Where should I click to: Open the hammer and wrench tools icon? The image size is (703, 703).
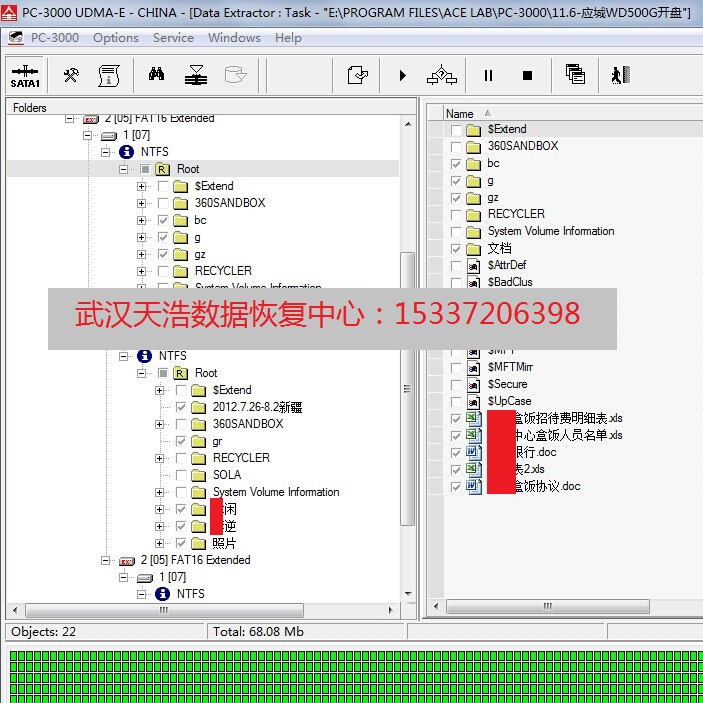[x=71, y=76]
